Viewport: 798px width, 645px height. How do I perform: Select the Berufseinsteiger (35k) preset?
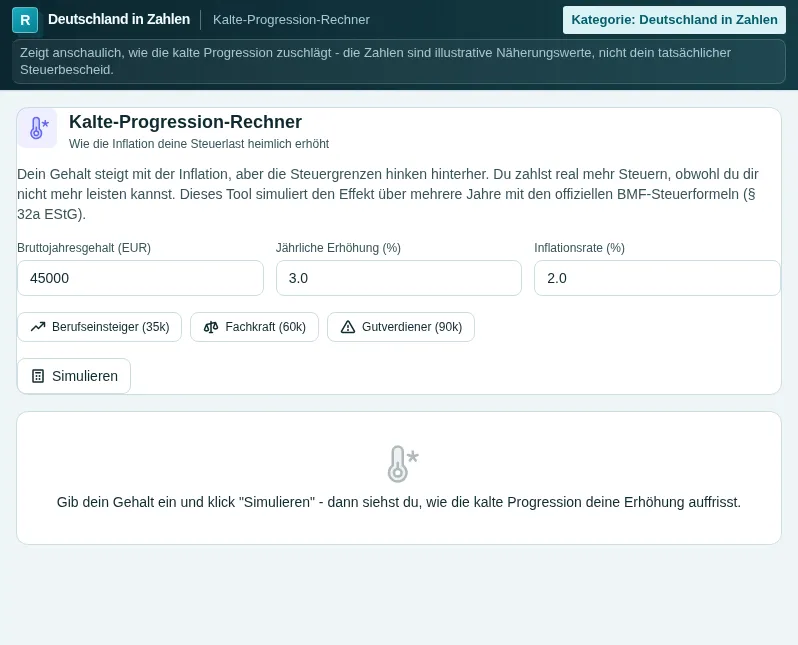pos(99,327)
